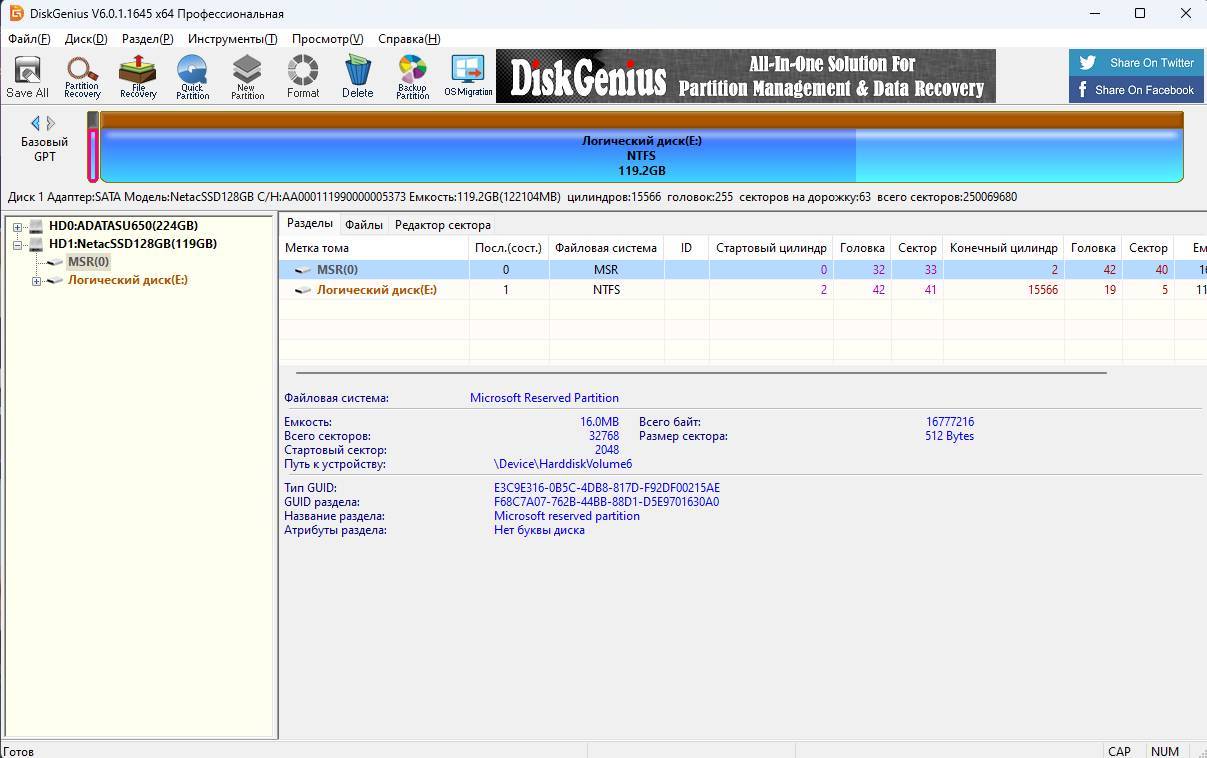Expand HD0:ADATASU650 disk node

pyautogui.click(x=17, y=226)
